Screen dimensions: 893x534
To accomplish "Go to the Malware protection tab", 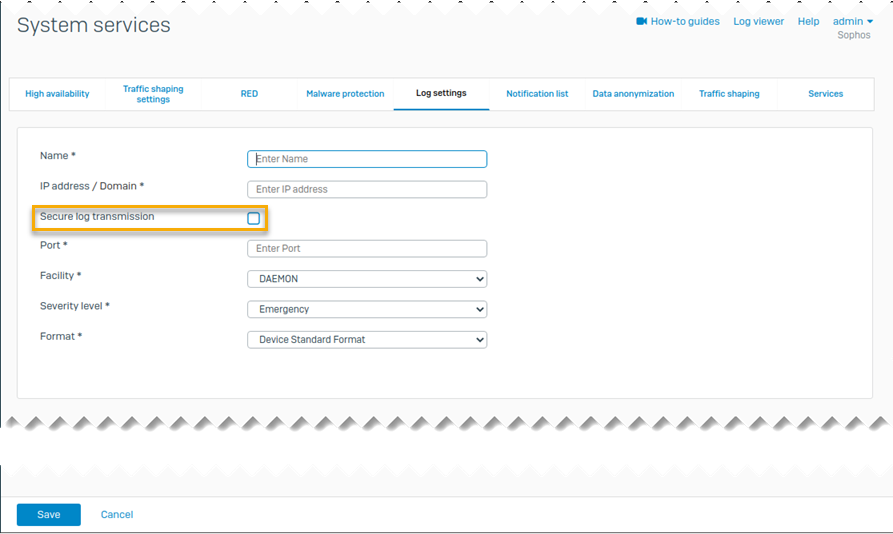I will point(345,94).
